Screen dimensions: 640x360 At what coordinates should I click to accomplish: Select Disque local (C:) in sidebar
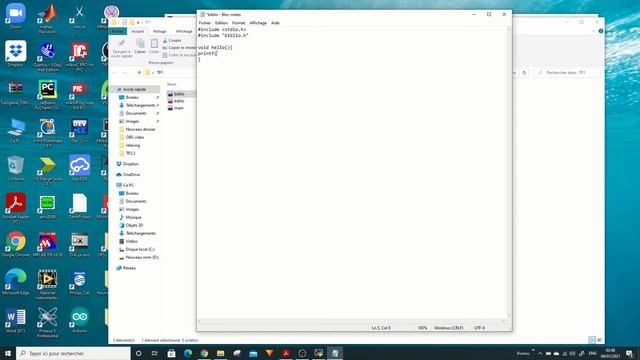point(140,249)
